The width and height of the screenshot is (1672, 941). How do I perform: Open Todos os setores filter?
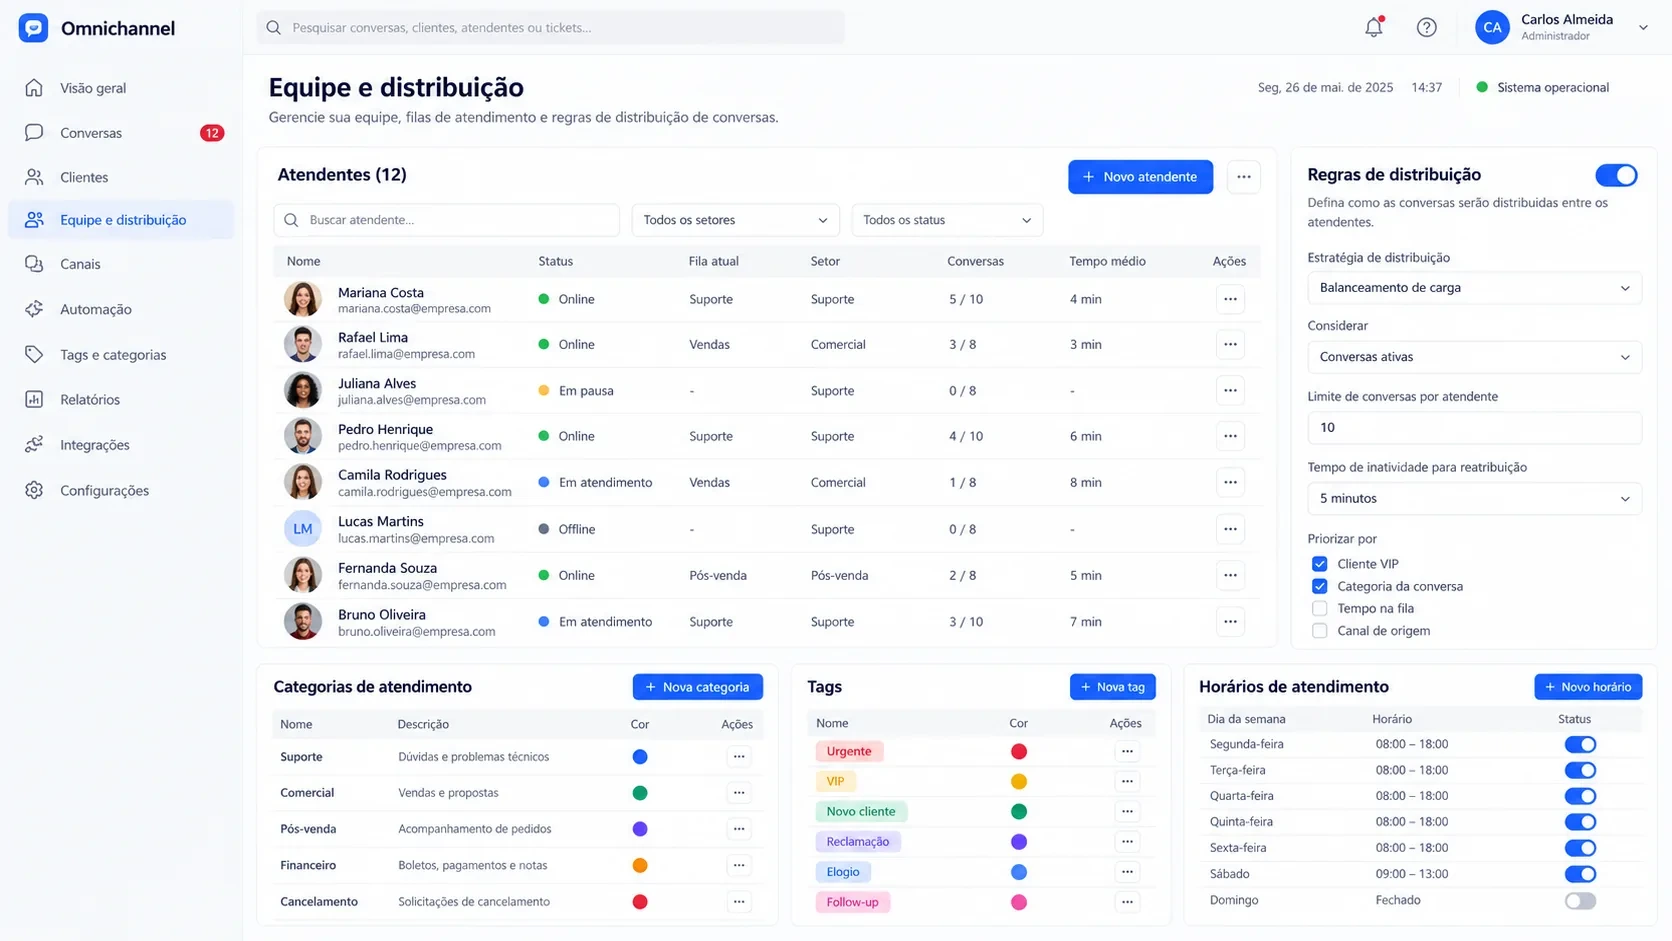coord(735,220)
